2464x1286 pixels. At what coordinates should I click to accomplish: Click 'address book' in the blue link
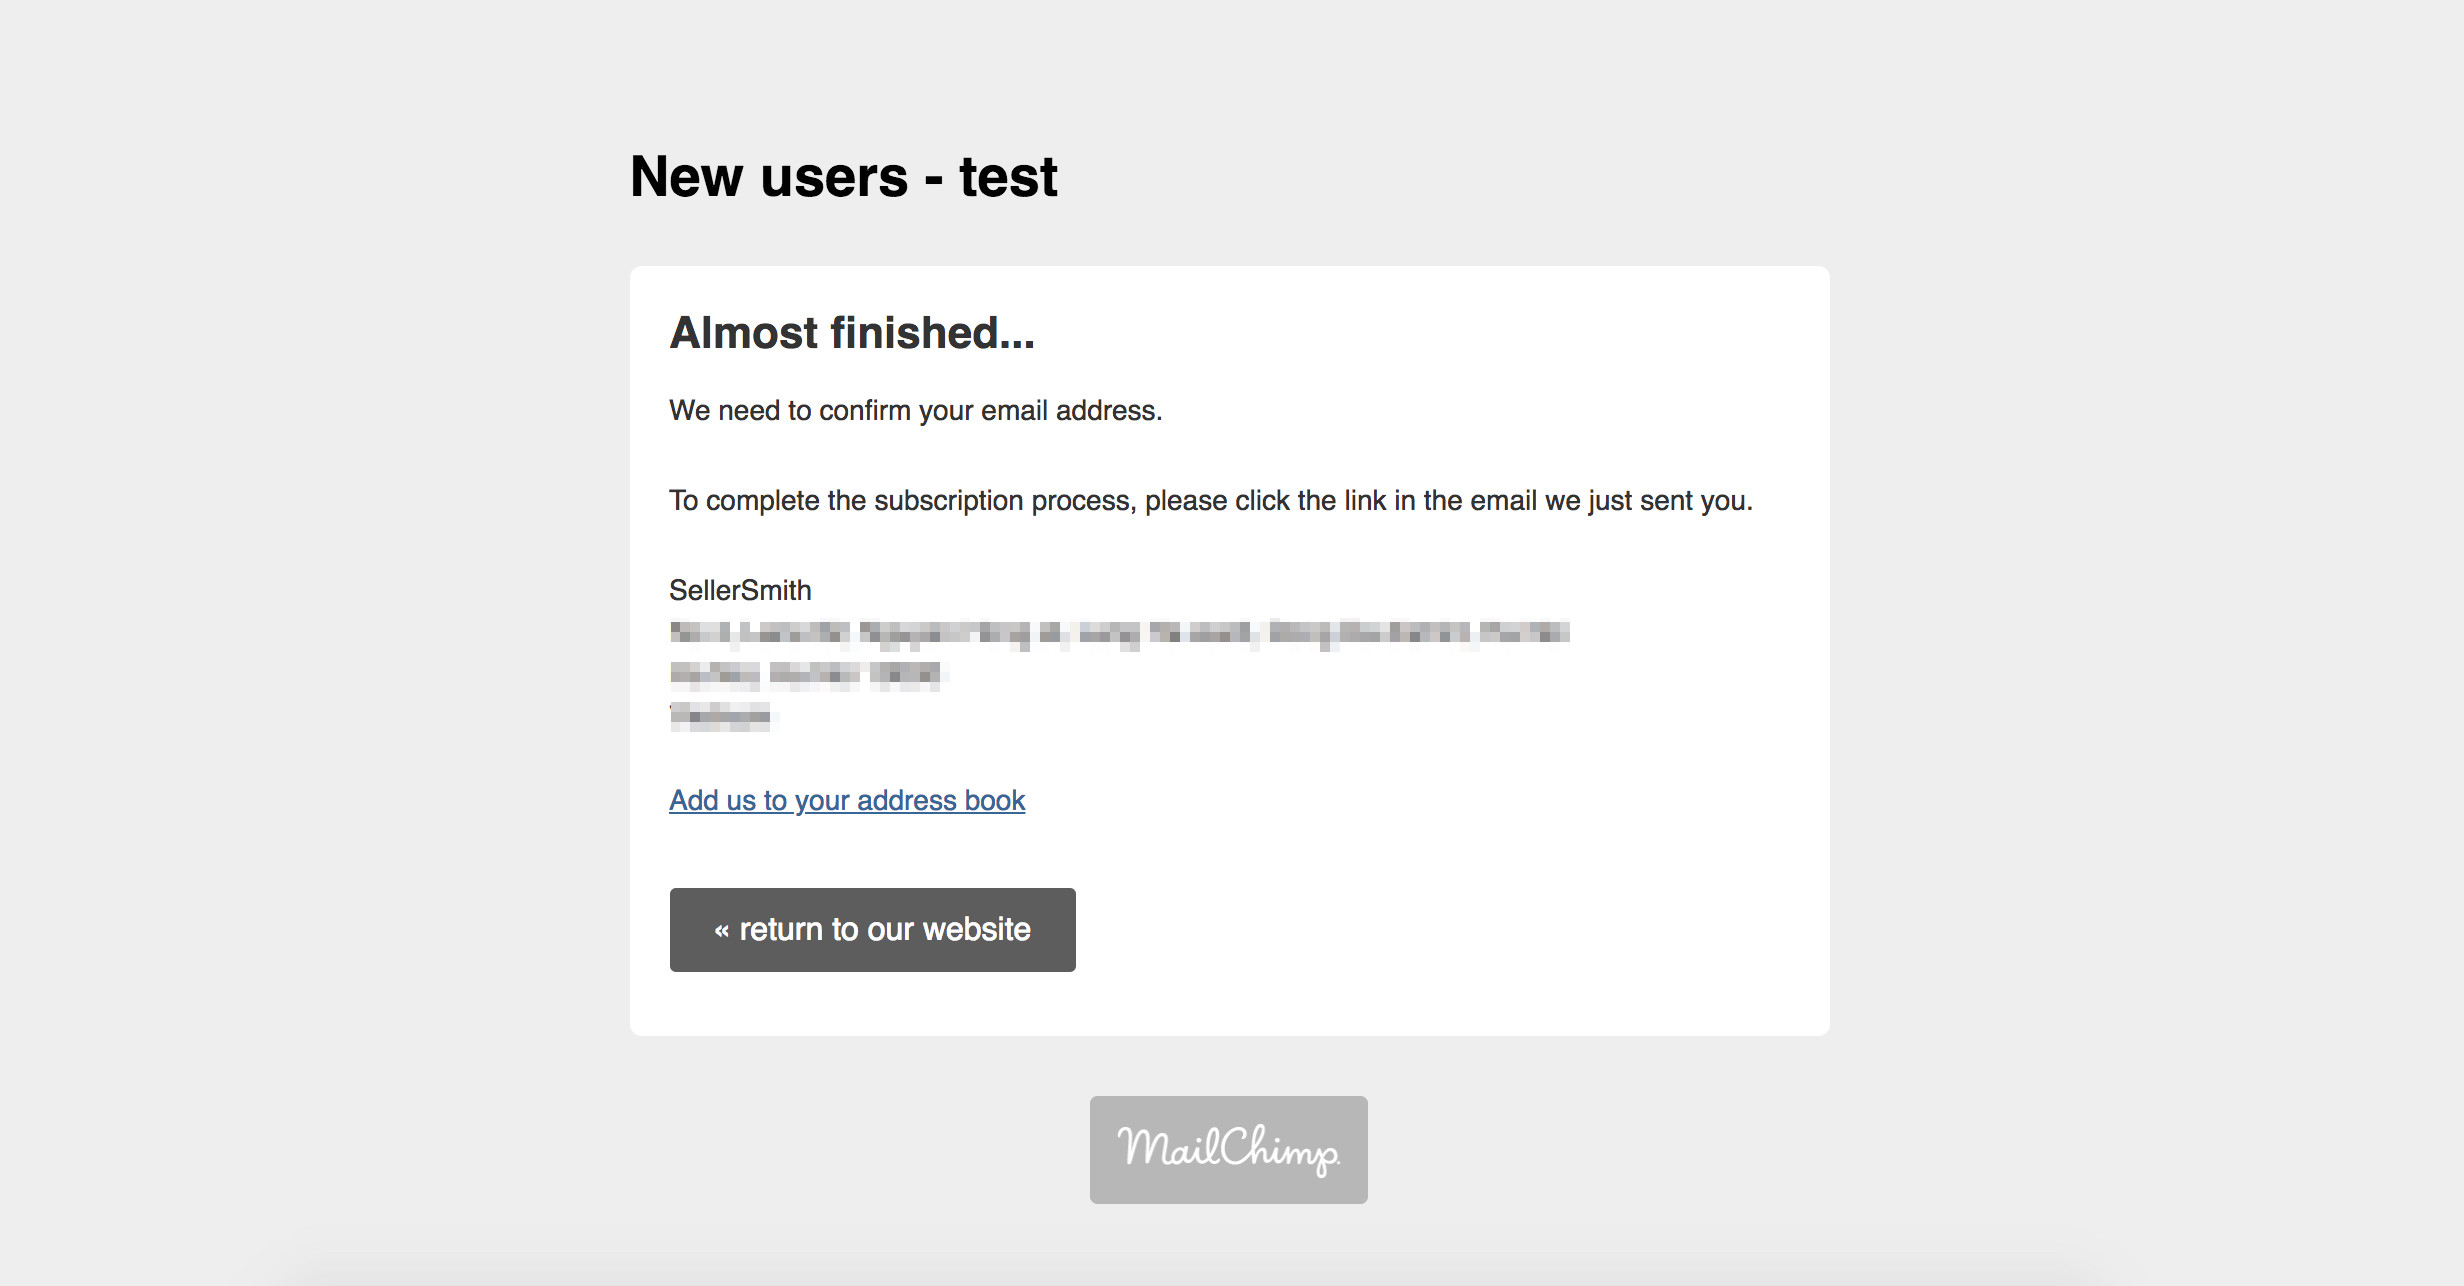tap(941, 800)
